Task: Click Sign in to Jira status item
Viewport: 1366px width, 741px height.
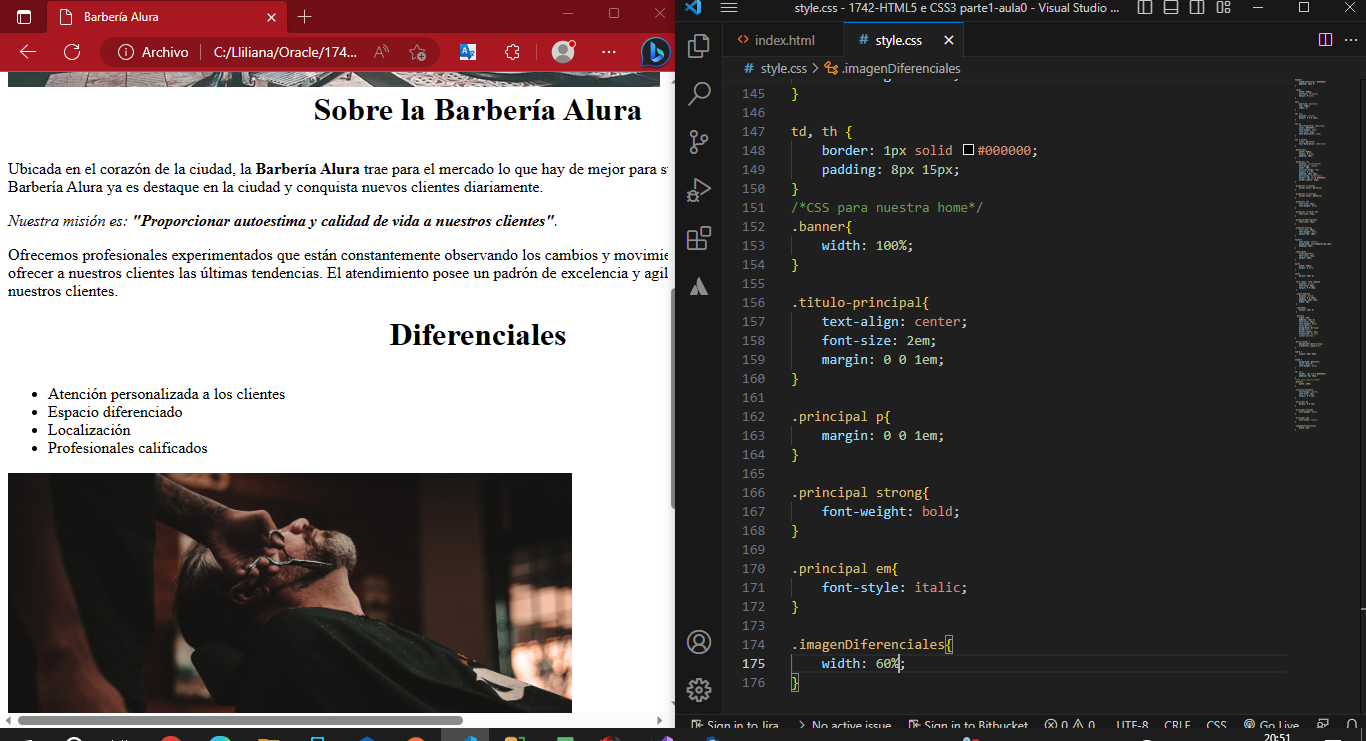Action: click(735, 726)
